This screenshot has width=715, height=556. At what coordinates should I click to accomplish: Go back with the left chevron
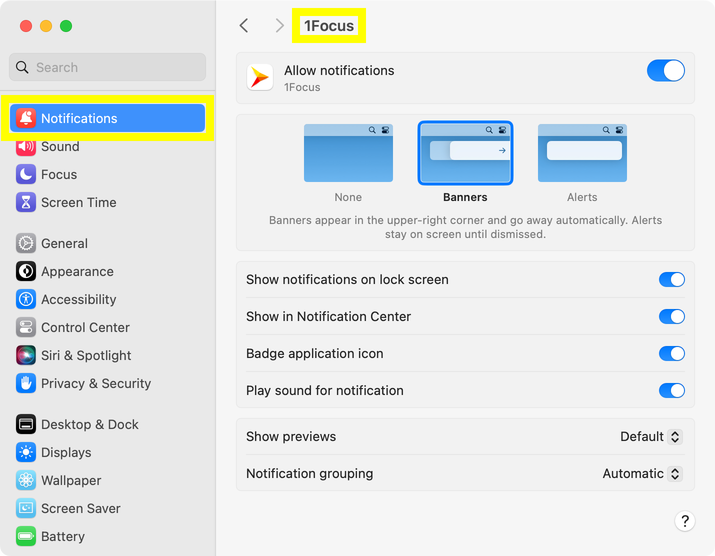[x=244, y=26]
